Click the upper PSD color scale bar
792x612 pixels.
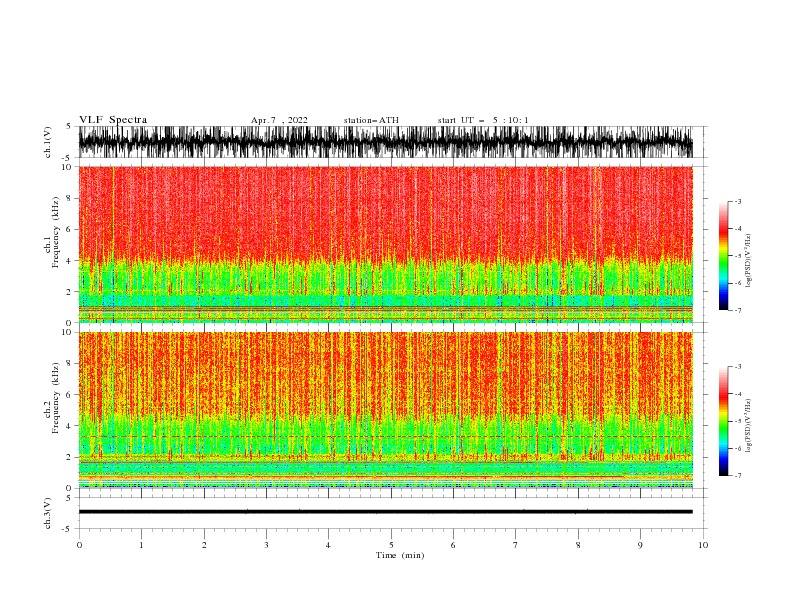point(724,256)
